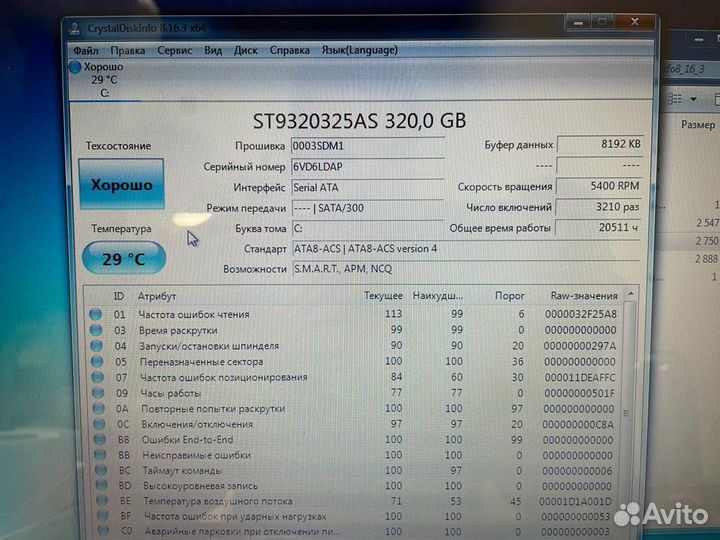
Task: Click the 29 °C temperature button
Action: tap(124, 258)
